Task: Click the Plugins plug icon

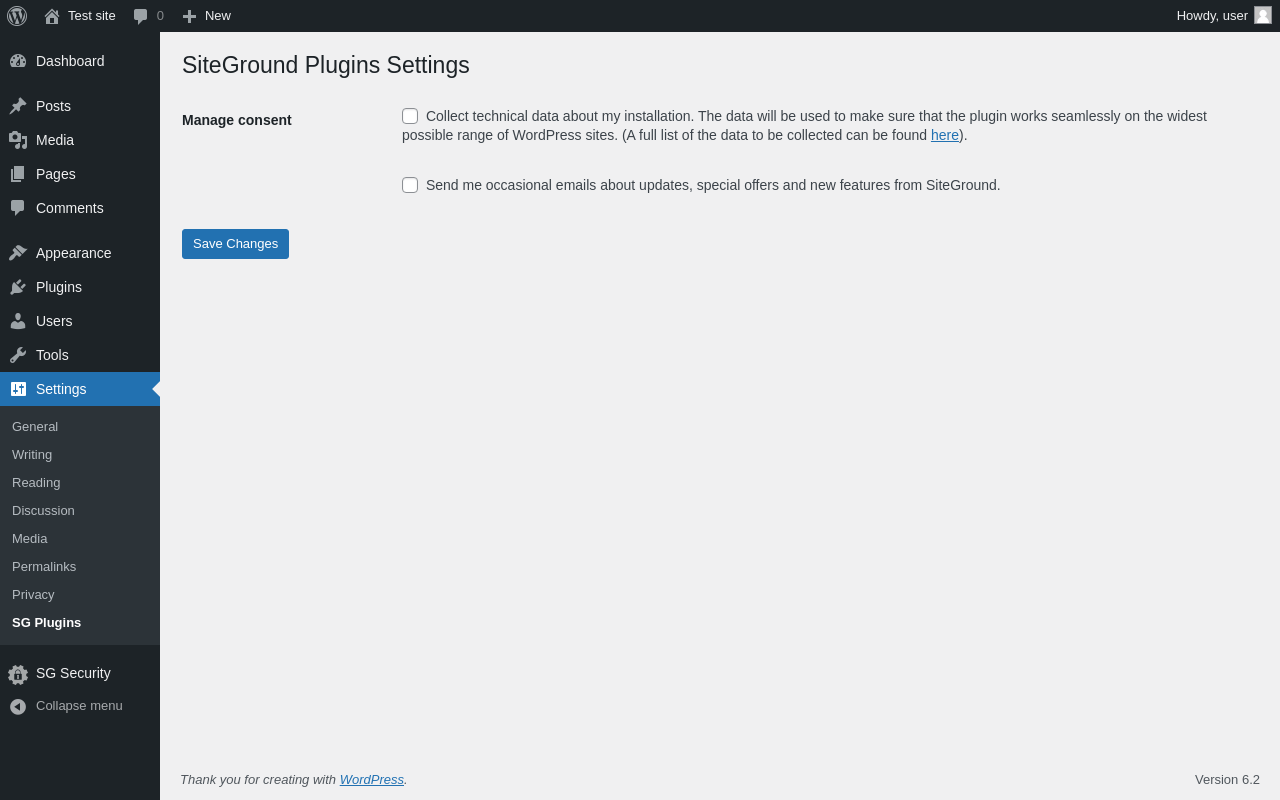Action: click(18, 287)
